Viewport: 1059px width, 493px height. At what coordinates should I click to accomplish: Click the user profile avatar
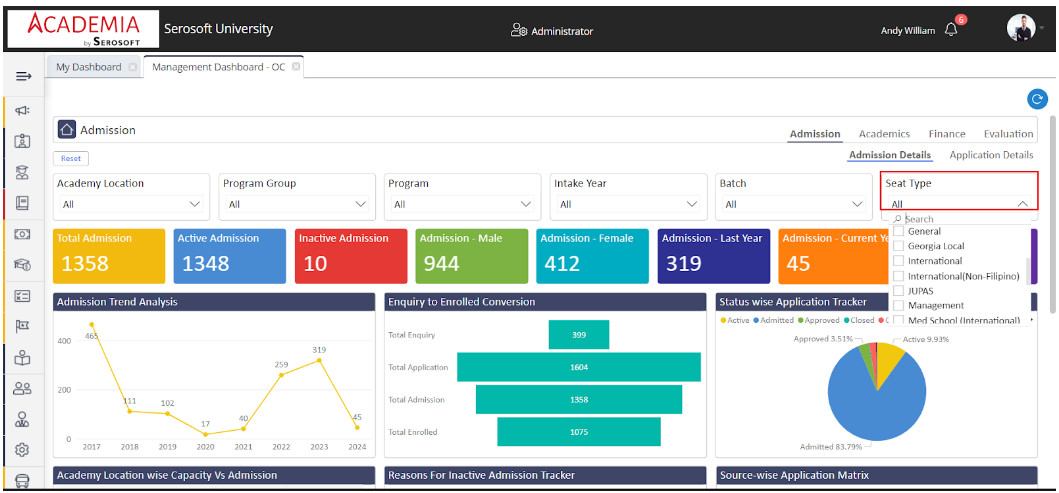[1019, 28]
